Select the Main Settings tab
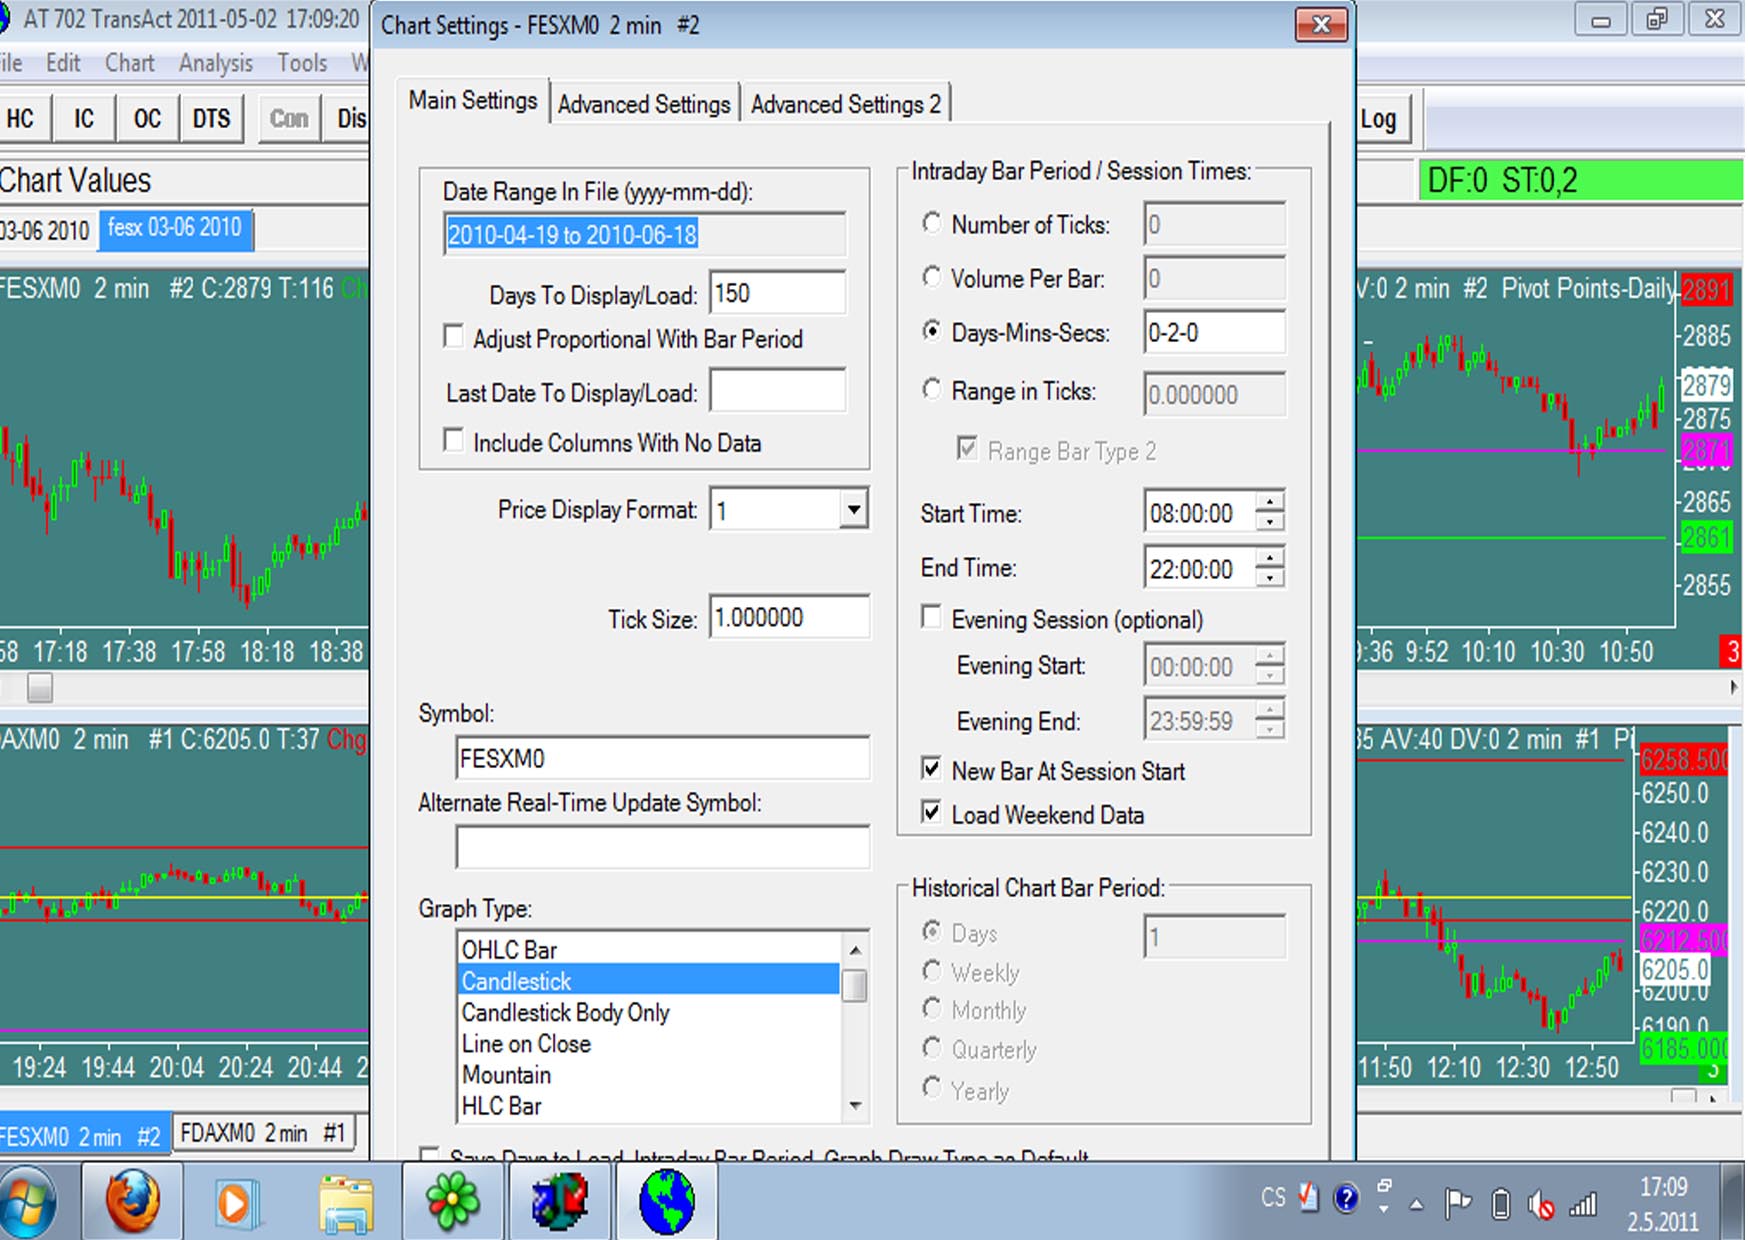Viewport: 1748px width, 1240px height. pos(473,101)
